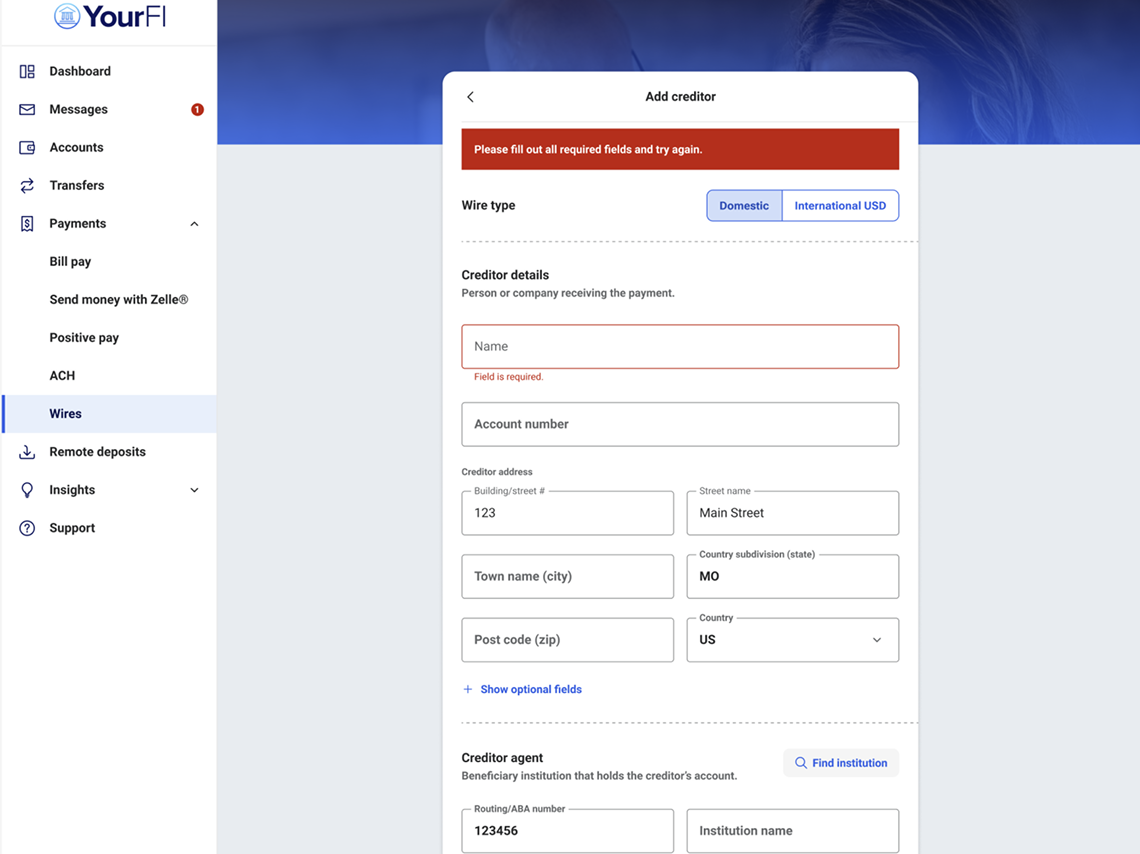The width and height of the screenshot is (1140, 854).
Task: Open Support via the question mark icon
Action: (27, 527)
